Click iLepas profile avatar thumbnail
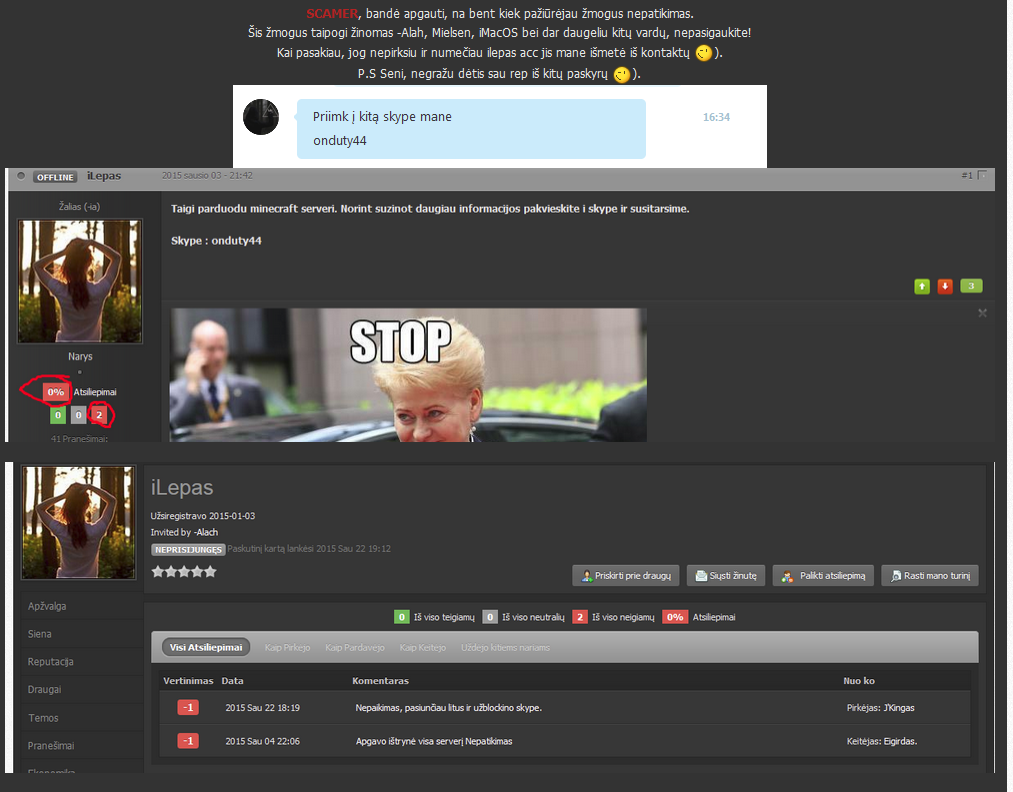The image size is (1013, 792). pos(79,522)
